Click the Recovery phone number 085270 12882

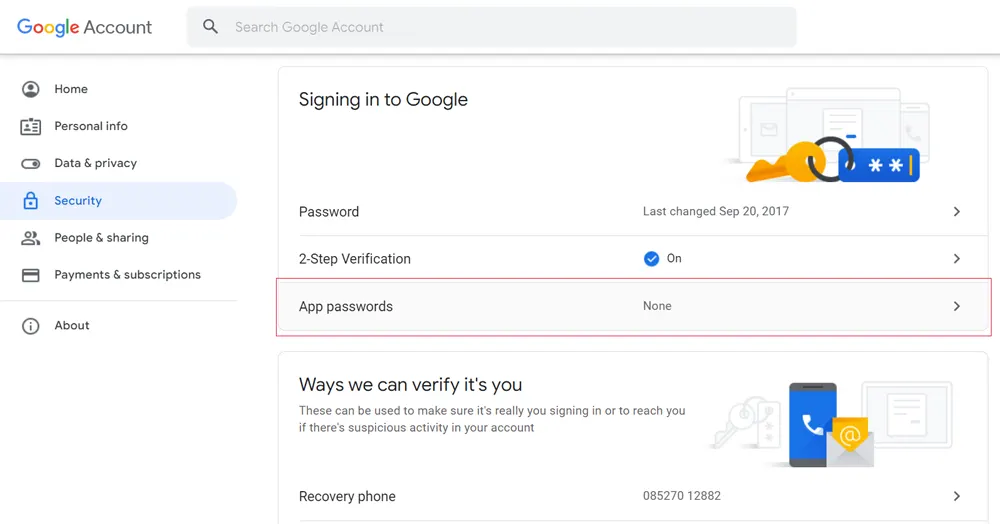[x=681, y=496]
